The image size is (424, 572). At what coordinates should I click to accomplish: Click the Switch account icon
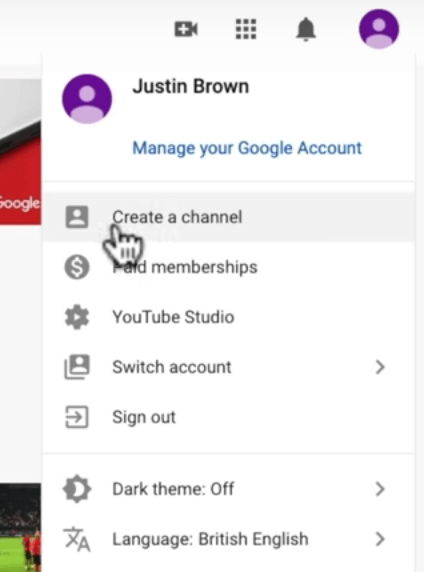tap(77, 367)
